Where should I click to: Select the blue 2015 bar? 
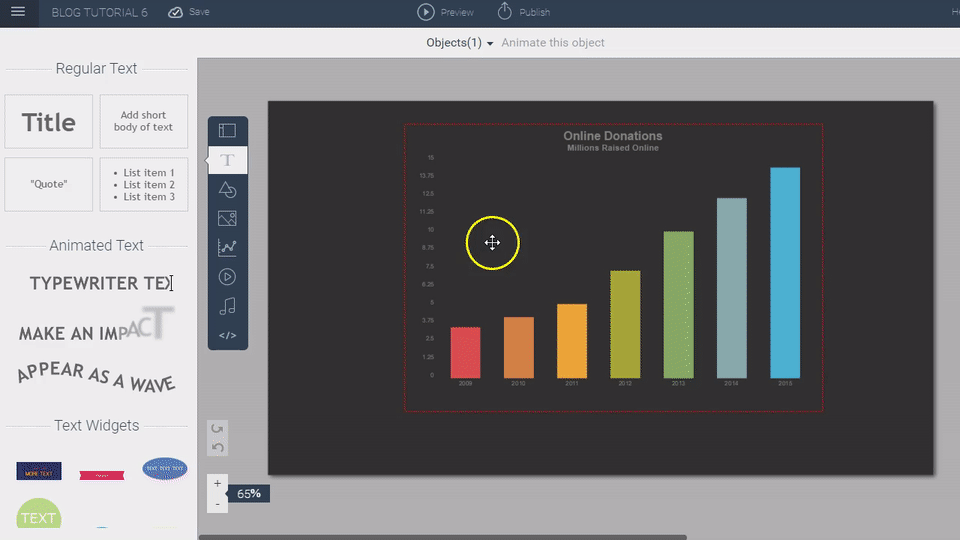[x=785, y=273]
